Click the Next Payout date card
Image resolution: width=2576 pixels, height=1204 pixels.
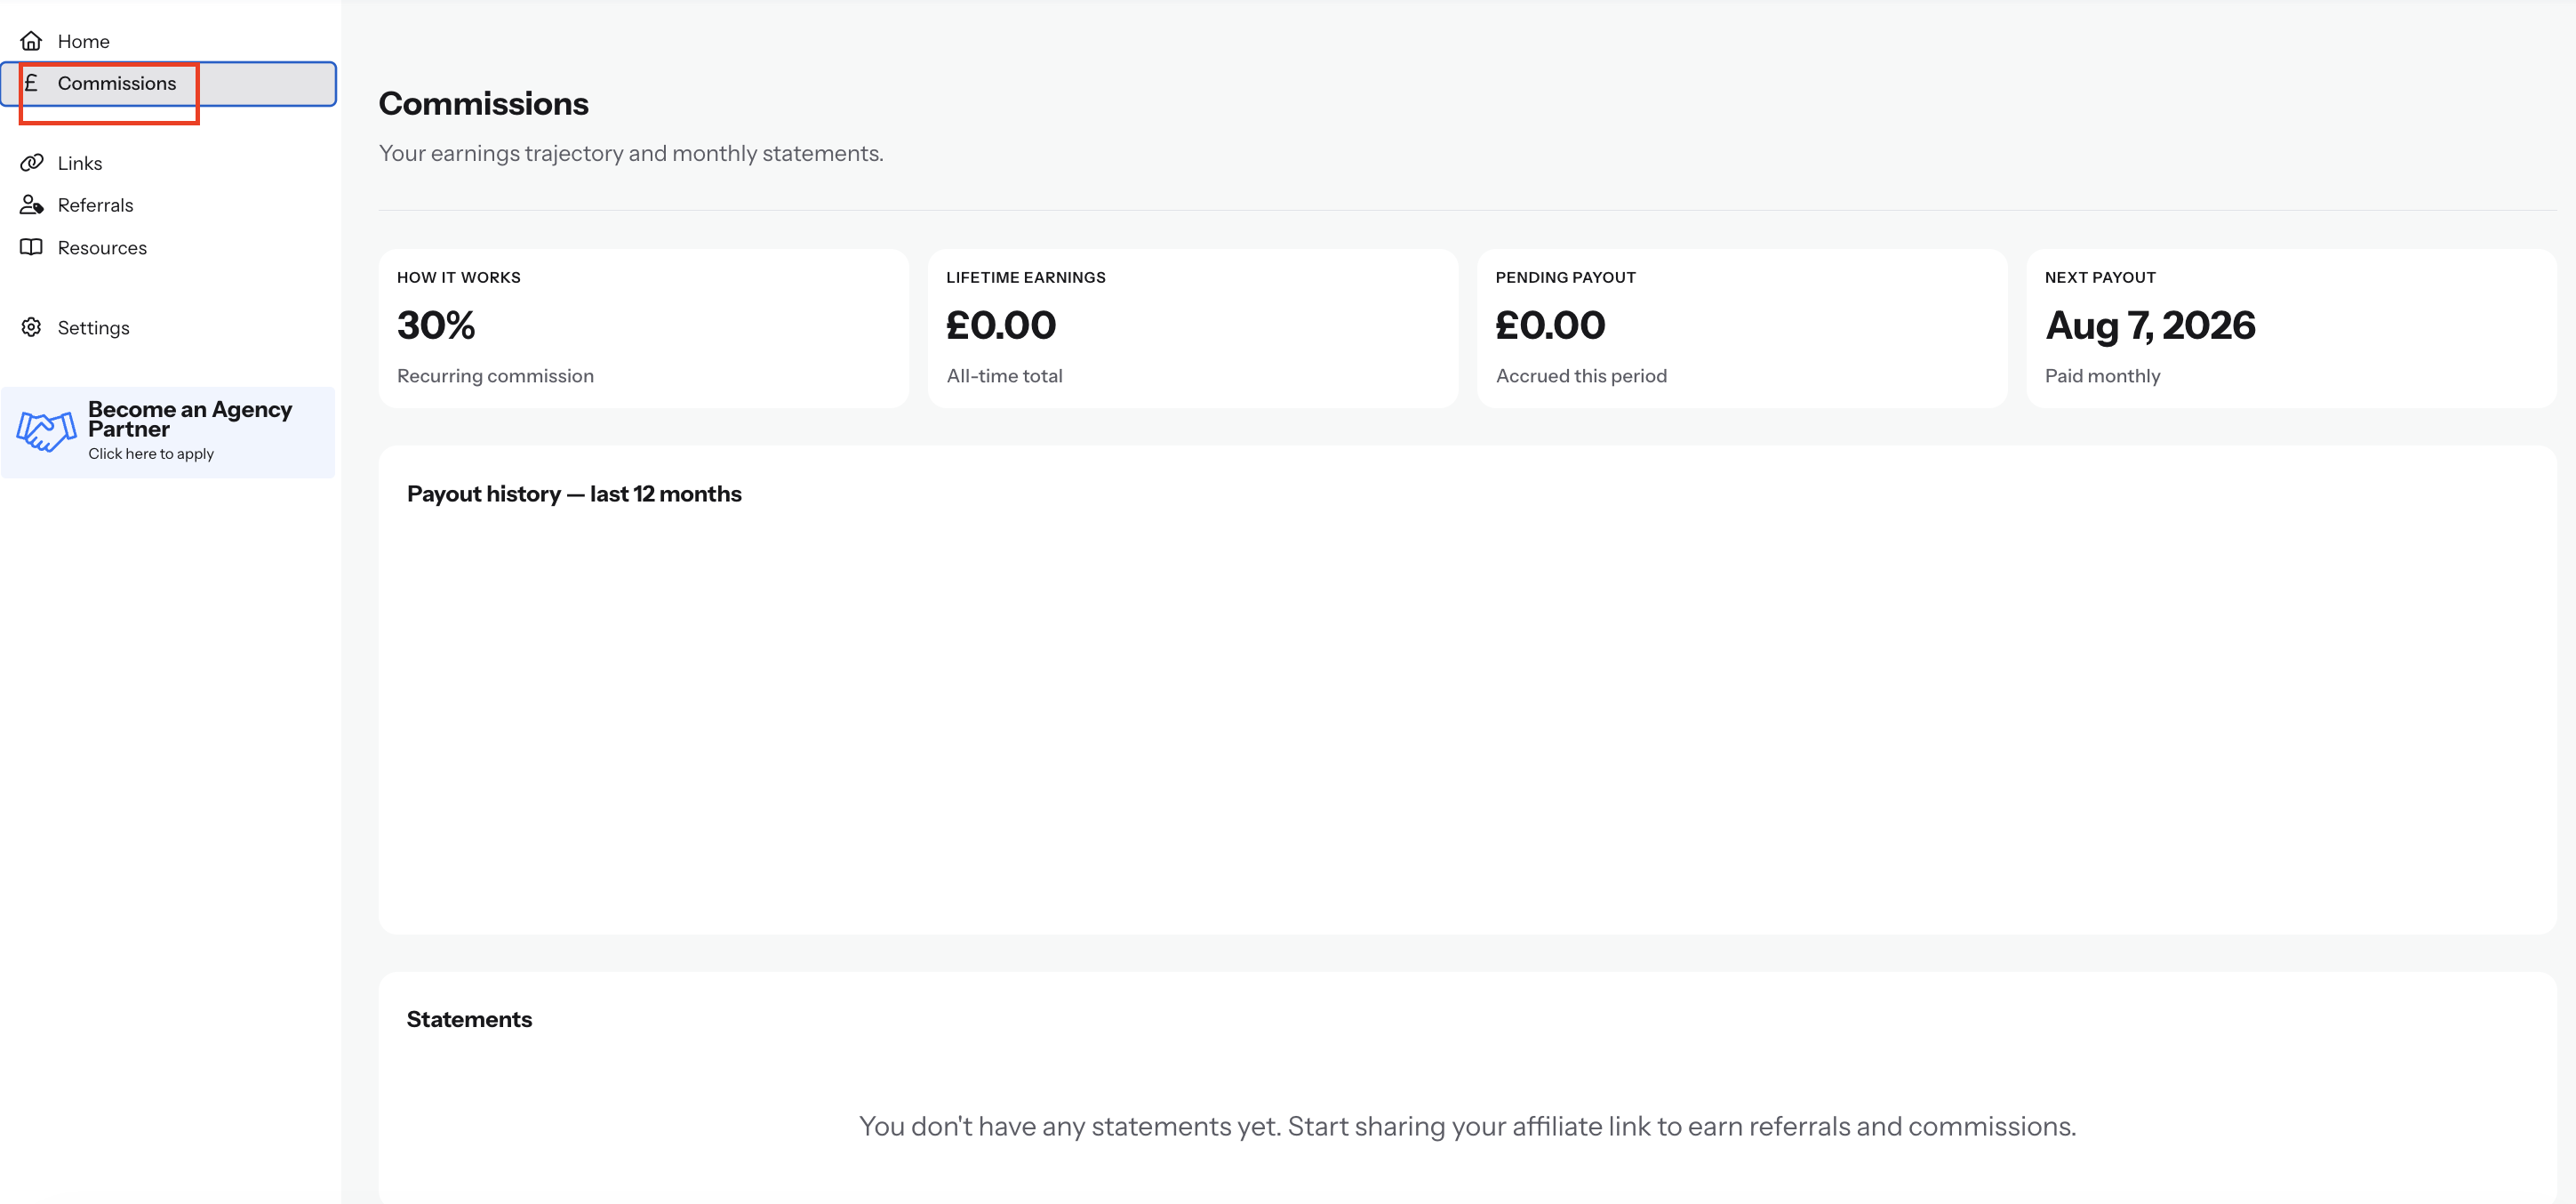(x=2290, y=328)
